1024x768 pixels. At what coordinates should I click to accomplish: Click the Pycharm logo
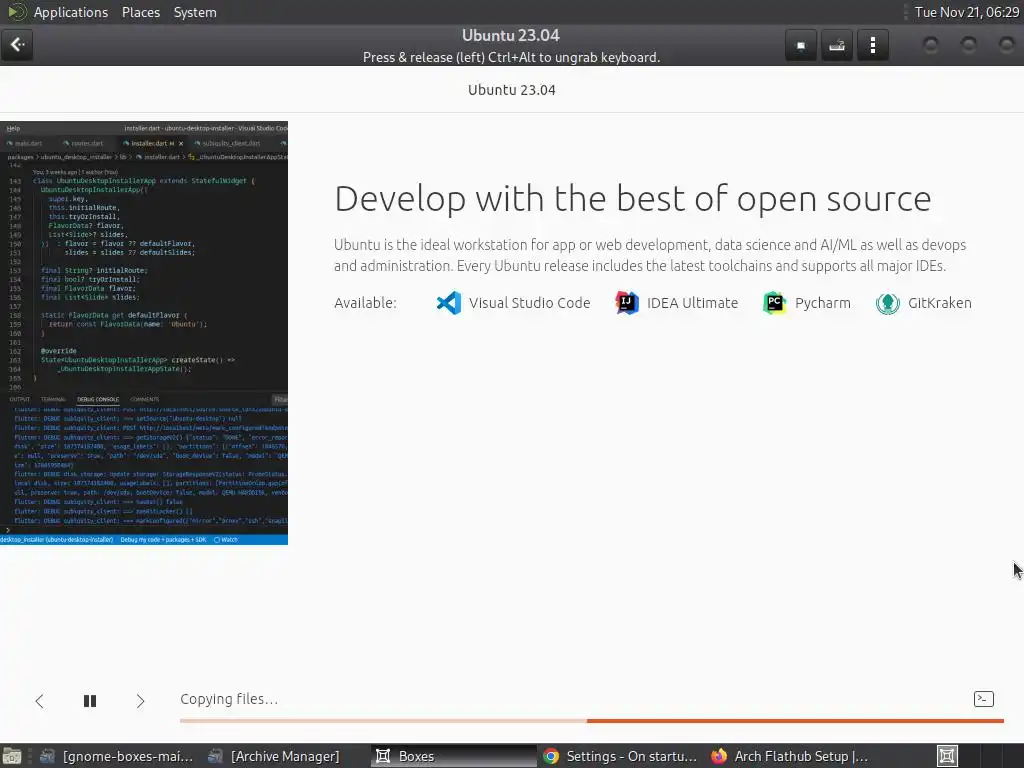775,303
